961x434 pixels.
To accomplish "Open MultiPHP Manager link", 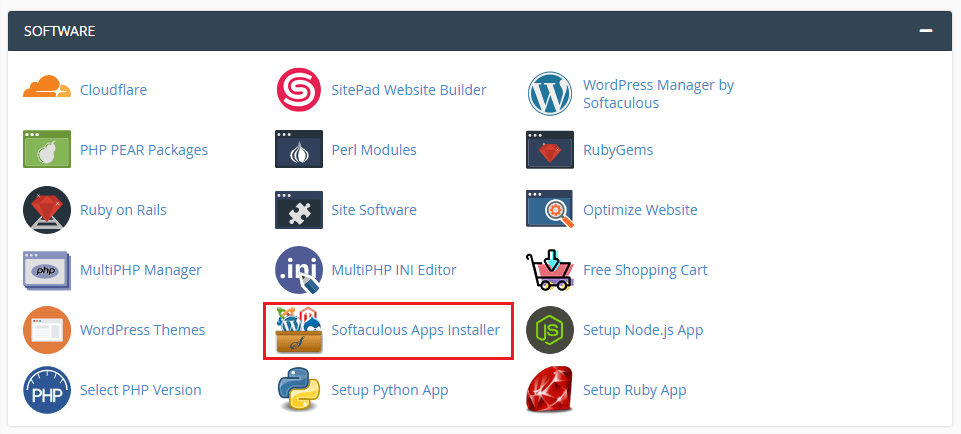I will pyautogui.click(x=141, y=270).
